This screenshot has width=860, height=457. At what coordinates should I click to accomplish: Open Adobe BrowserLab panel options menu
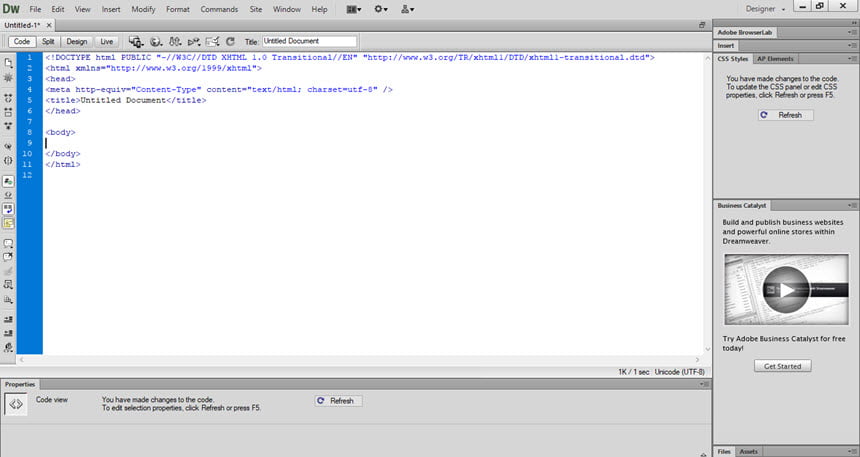[x=852, y=32]
